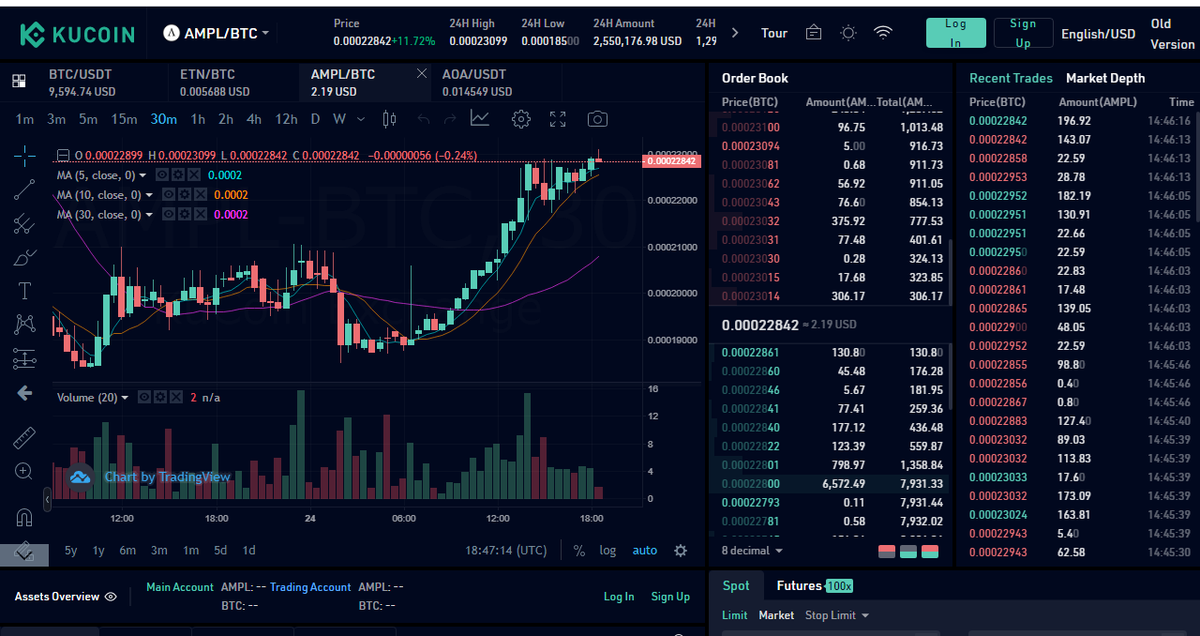Open English/USD language selector
This screenshot has height=636, width=1200.
1098,34
